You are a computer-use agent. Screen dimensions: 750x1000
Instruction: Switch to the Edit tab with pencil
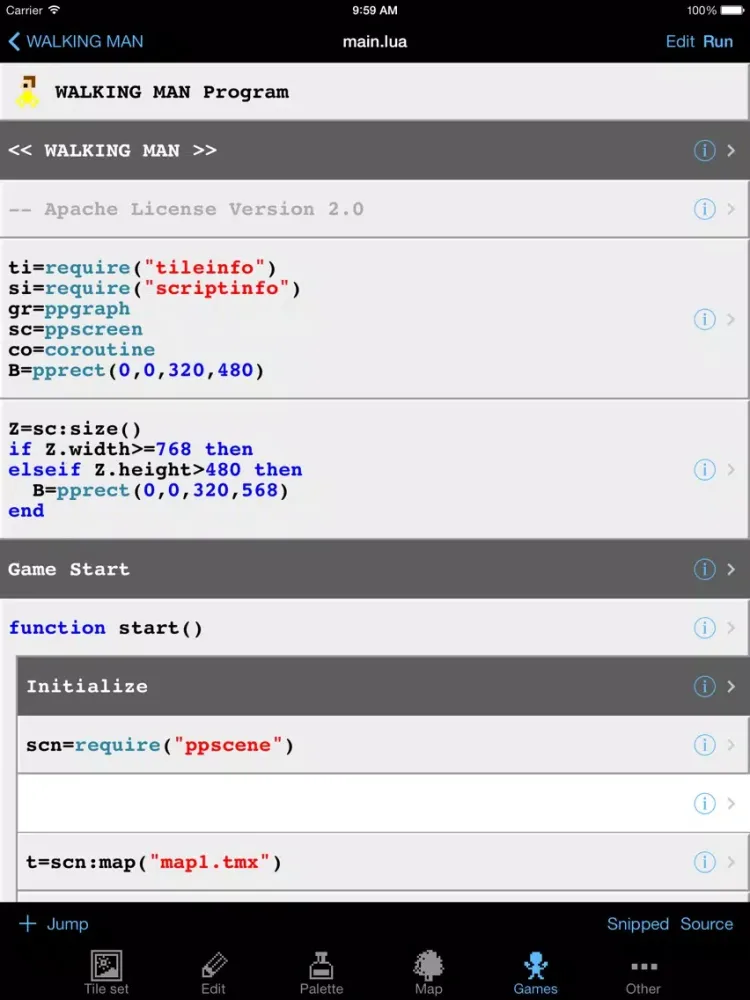click(213, 973)
